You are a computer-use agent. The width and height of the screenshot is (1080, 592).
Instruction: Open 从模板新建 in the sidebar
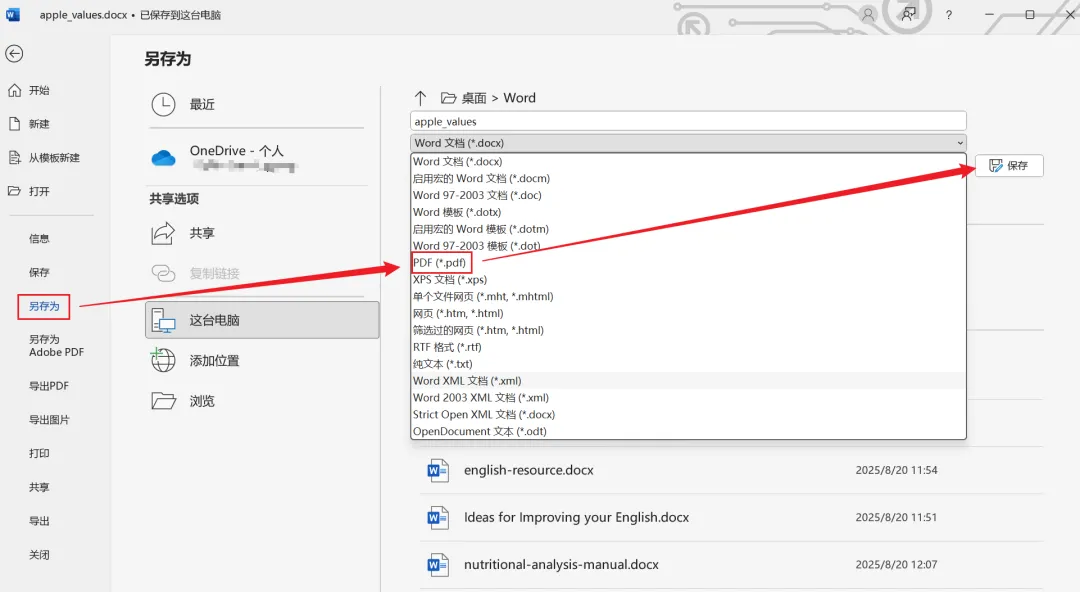coord(44,158)
